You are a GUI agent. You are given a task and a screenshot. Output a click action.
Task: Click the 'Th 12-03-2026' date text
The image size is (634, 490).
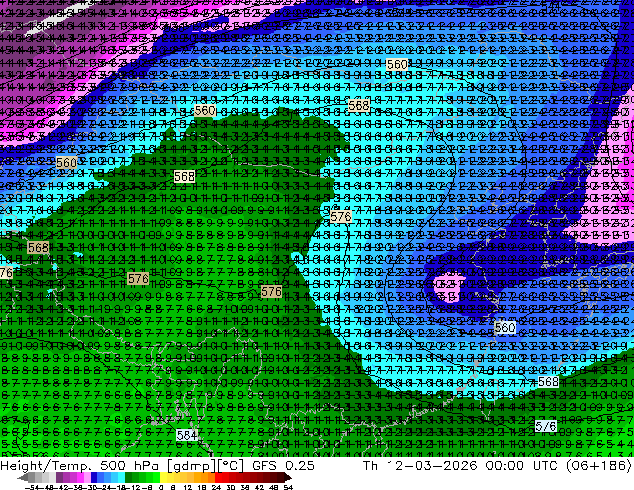(420, 465)
